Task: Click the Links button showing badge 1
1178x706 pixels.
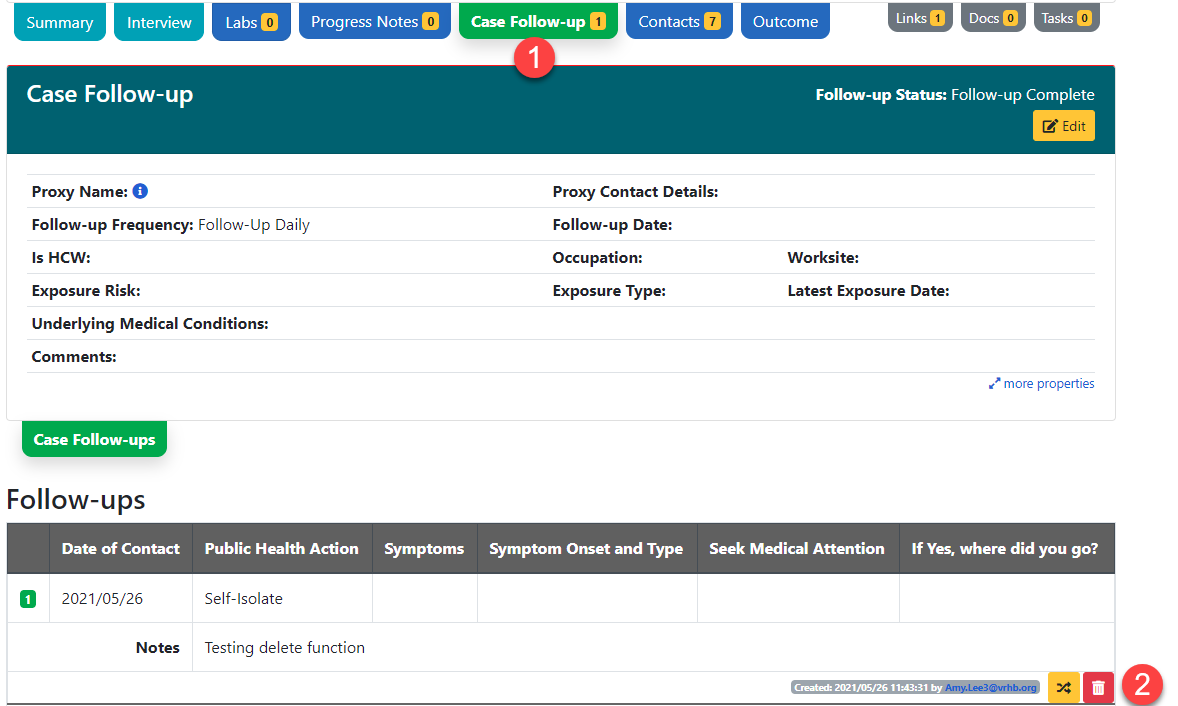Action: click(918, 17)
